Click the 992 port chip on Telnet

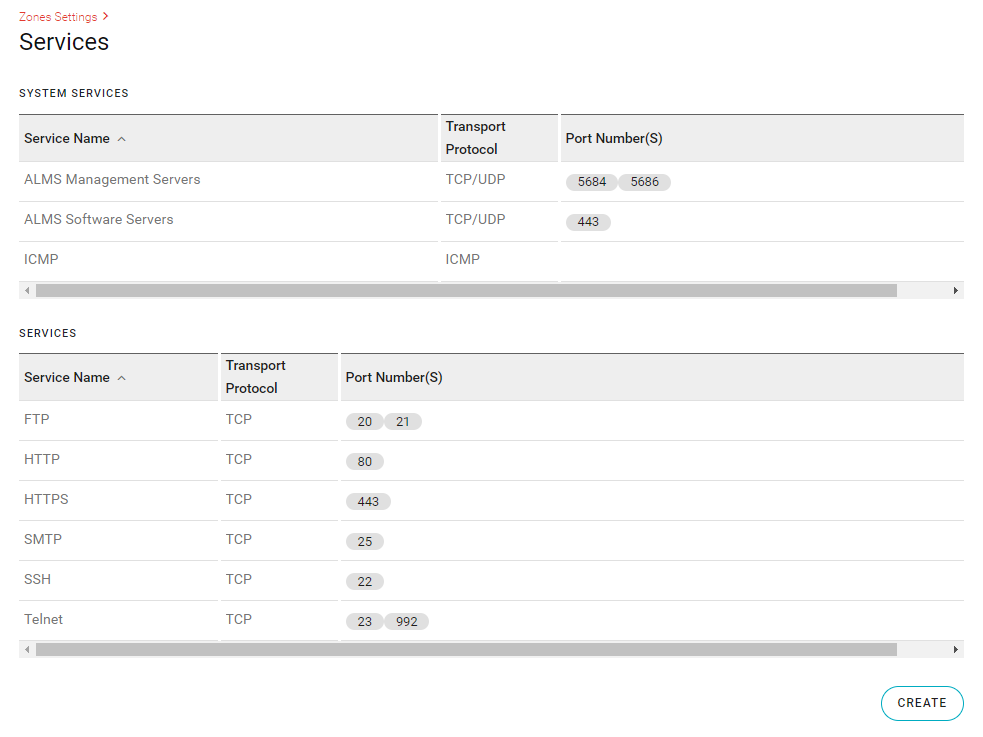[406, 622]
